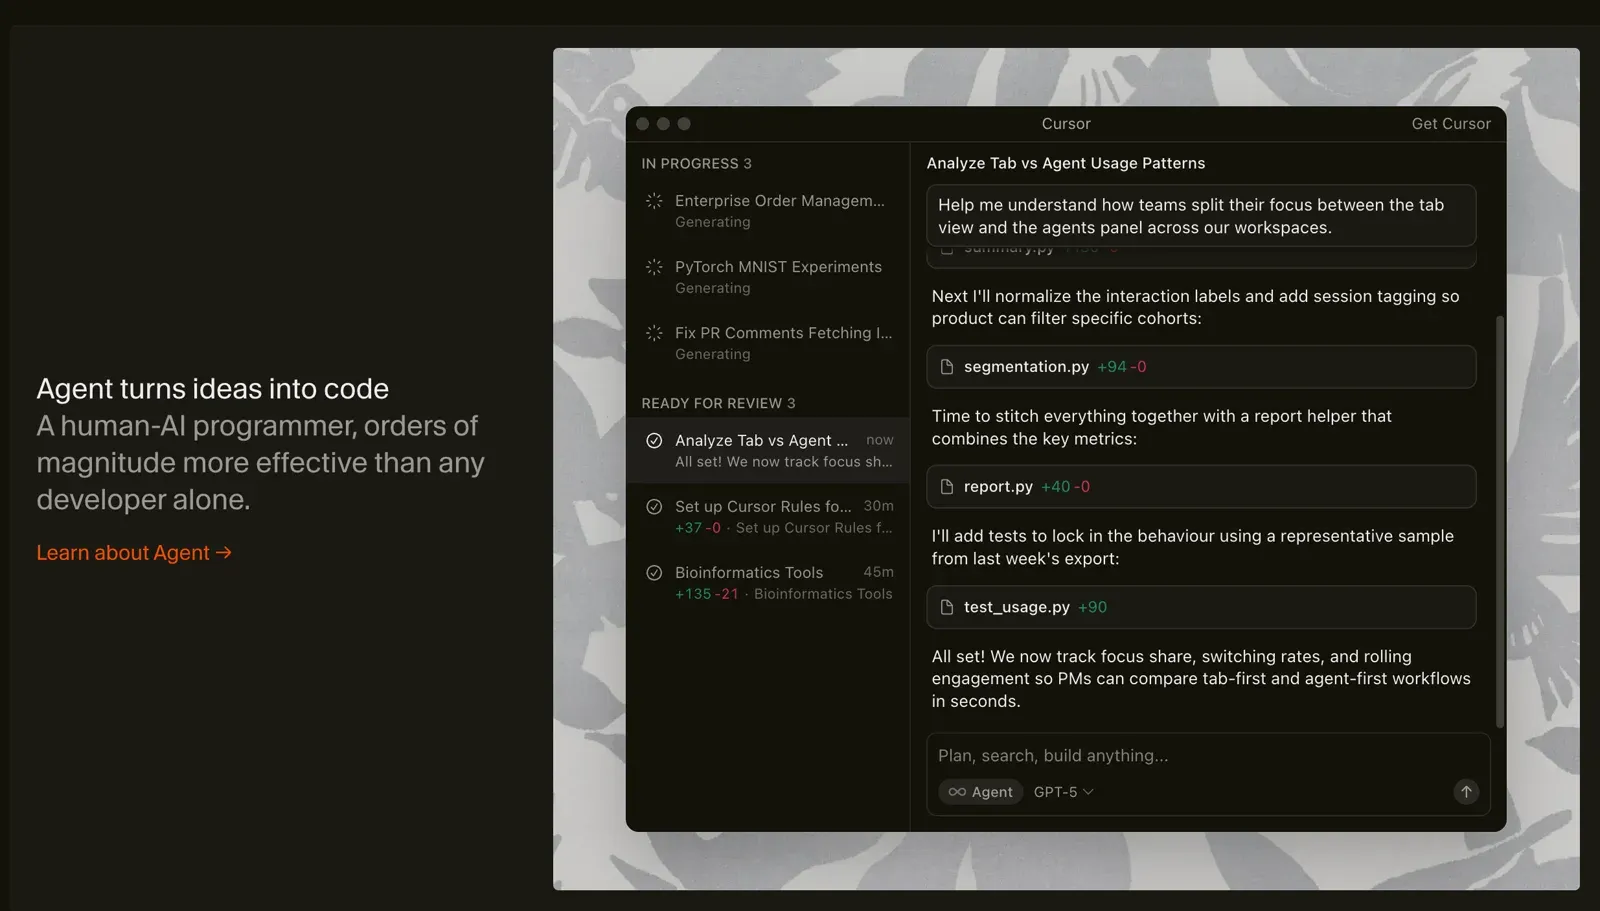Click the file icon beside segmentation.py
1600x911 pixels.
point(947,367)
